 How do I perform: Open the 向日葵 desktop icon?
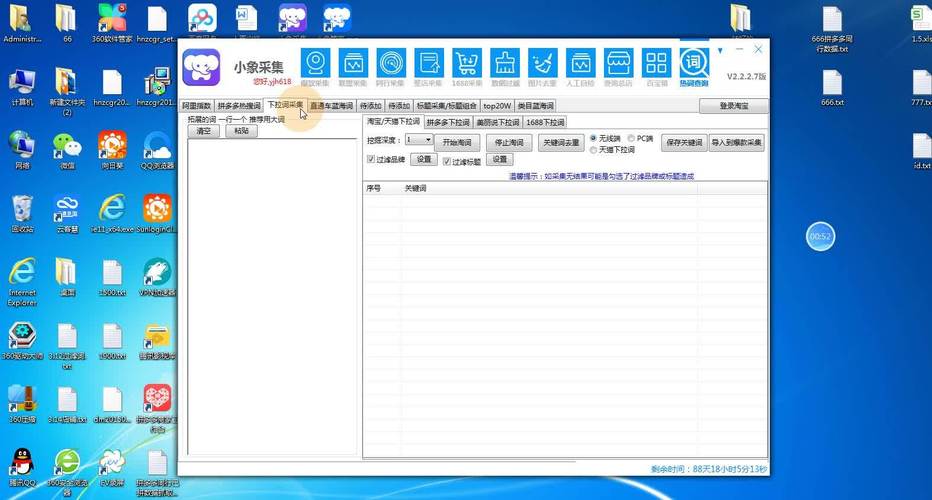[x=112, y=150]
